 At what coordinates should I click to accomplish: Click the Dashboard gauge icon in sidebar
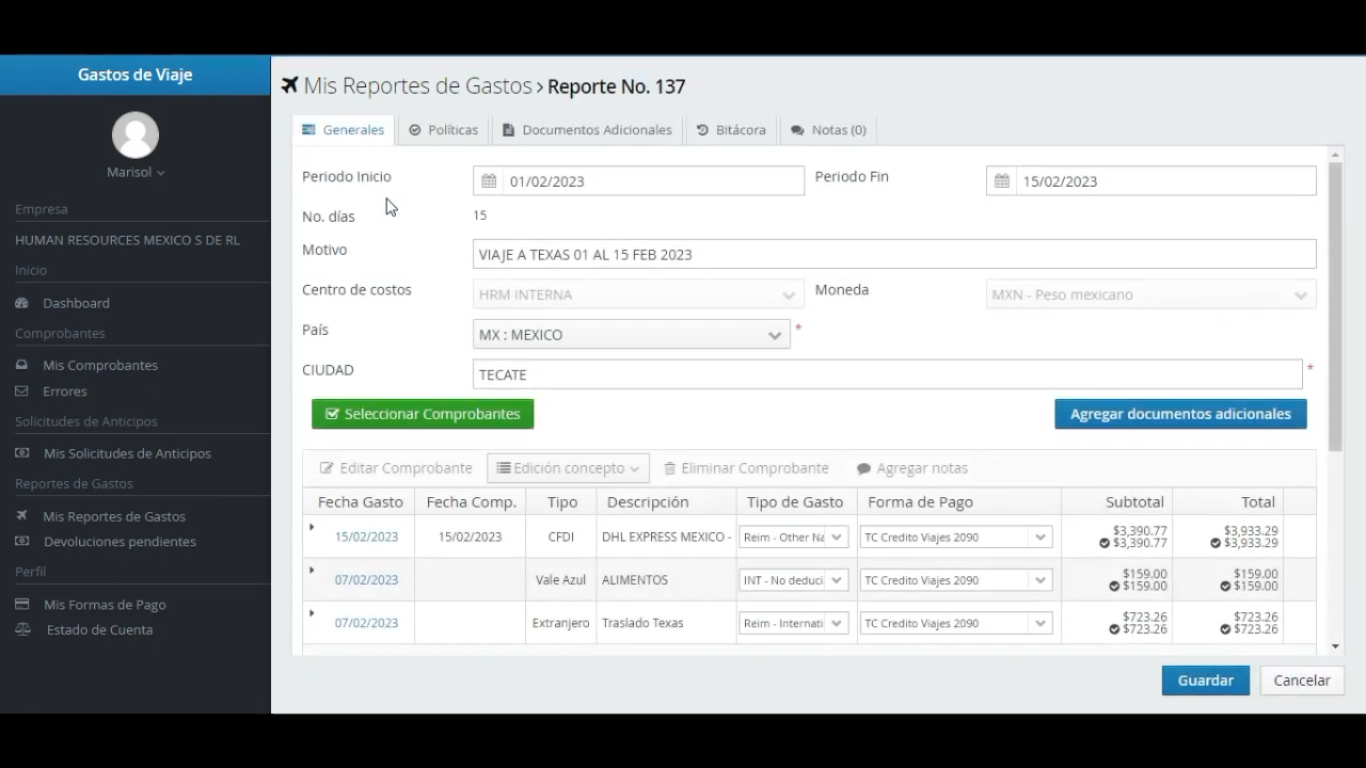pyautogui.click(x=22, y=303)
